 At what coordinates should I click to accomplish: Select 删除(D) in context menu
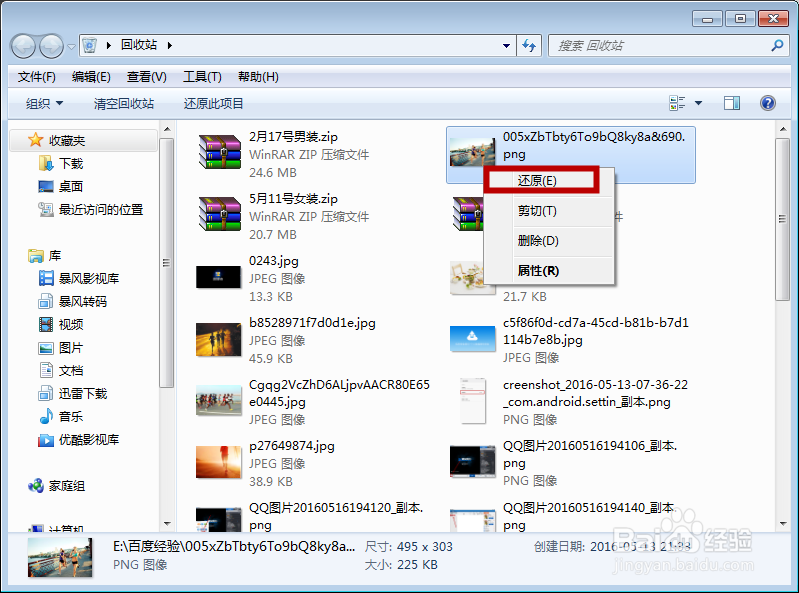(x=549, y=240)
